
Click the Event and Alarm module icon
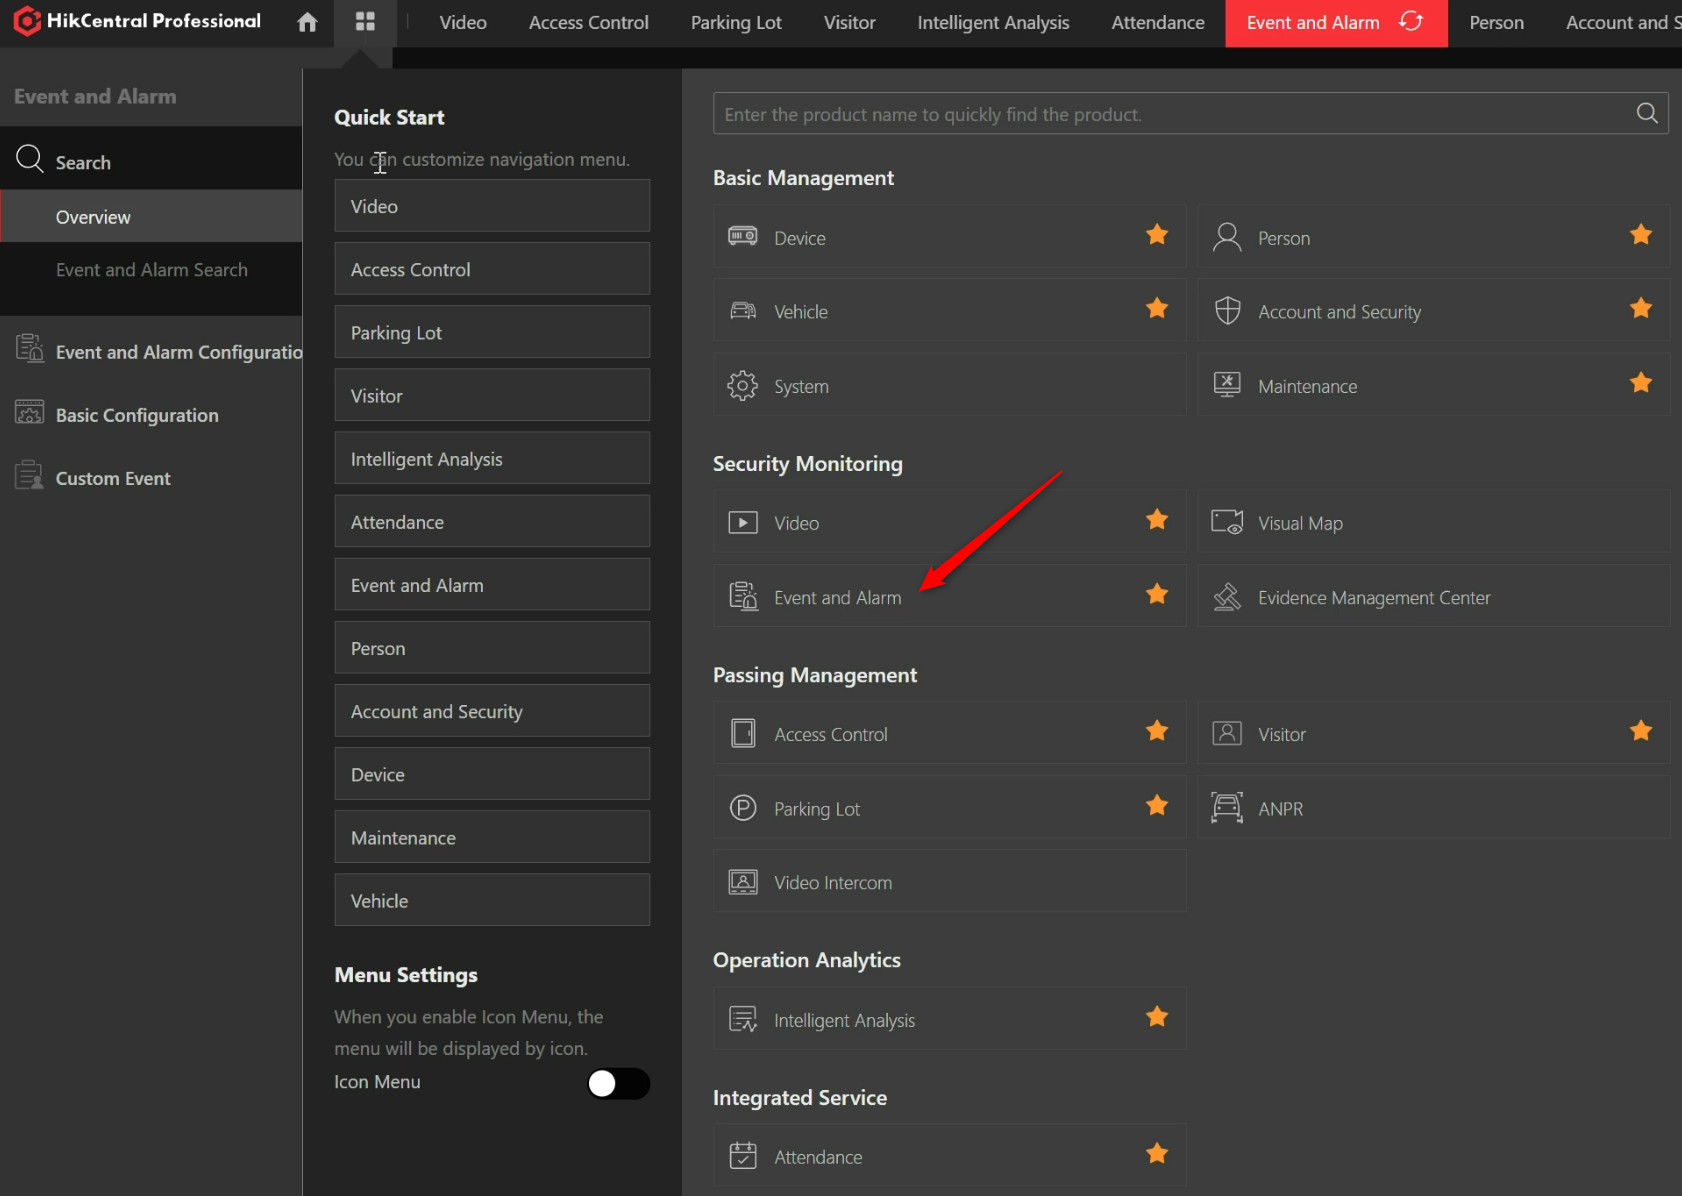[743, 596]
